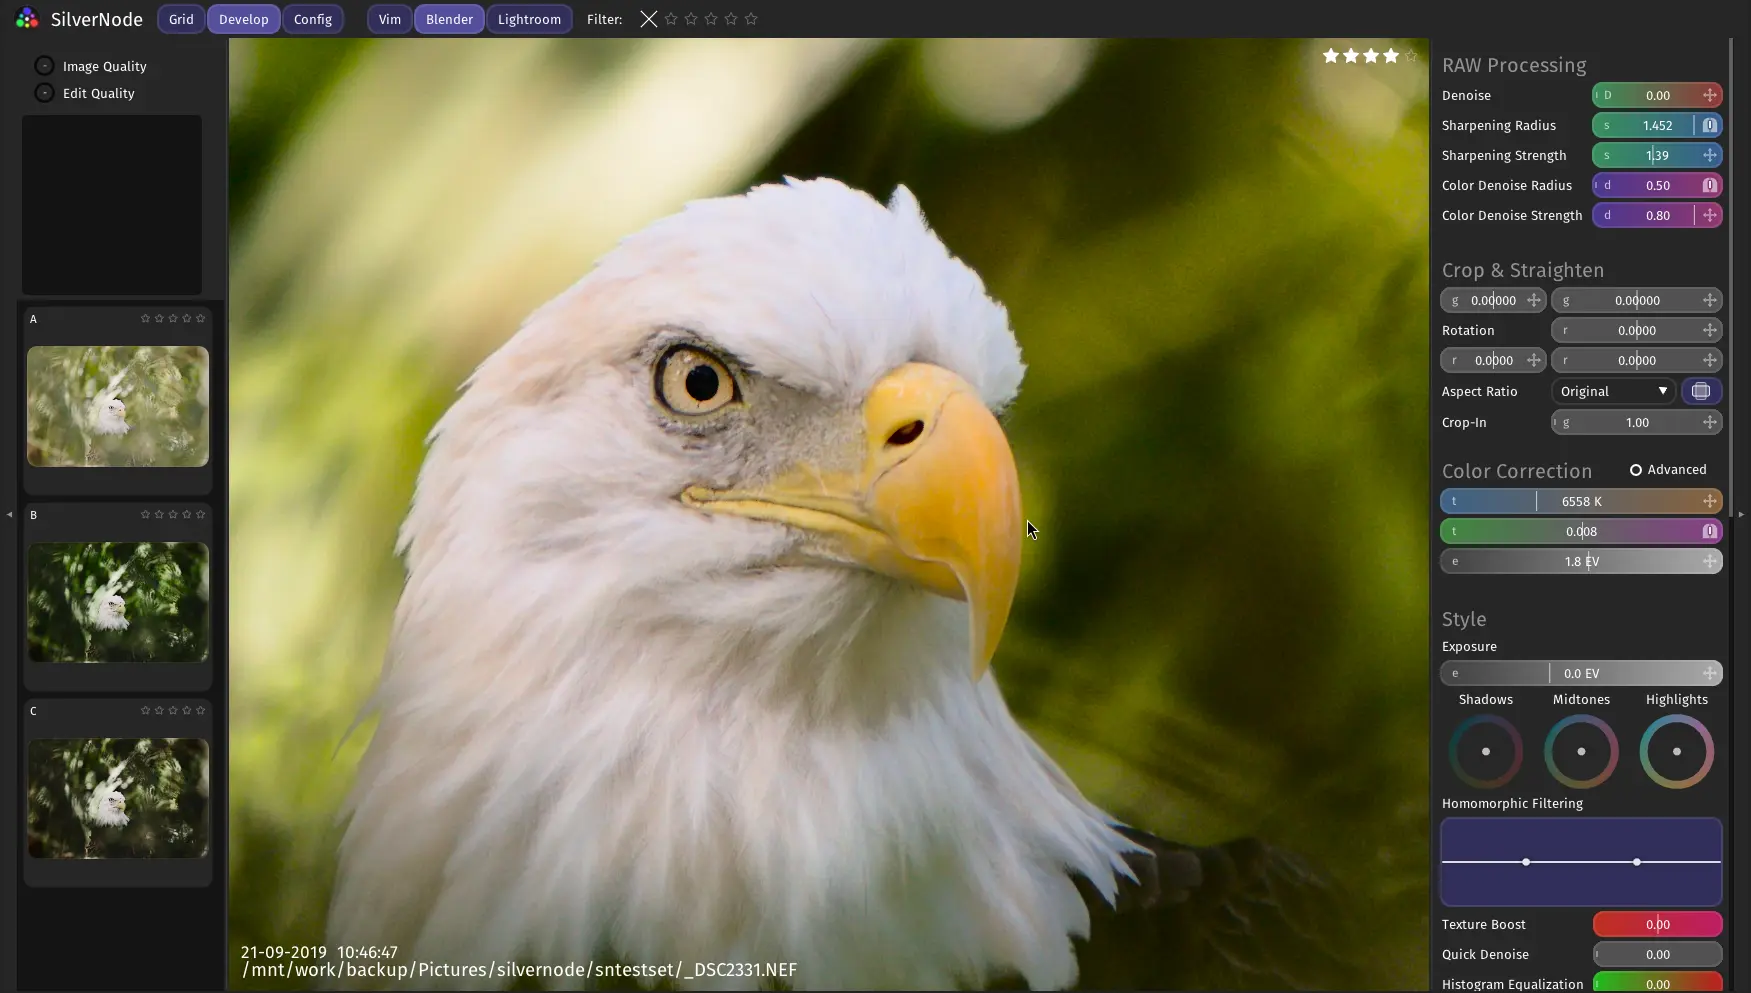Unlock the Sharpening Radius padlock icon
This screenshot has width=1751, height=993.
pos(1710,125)
